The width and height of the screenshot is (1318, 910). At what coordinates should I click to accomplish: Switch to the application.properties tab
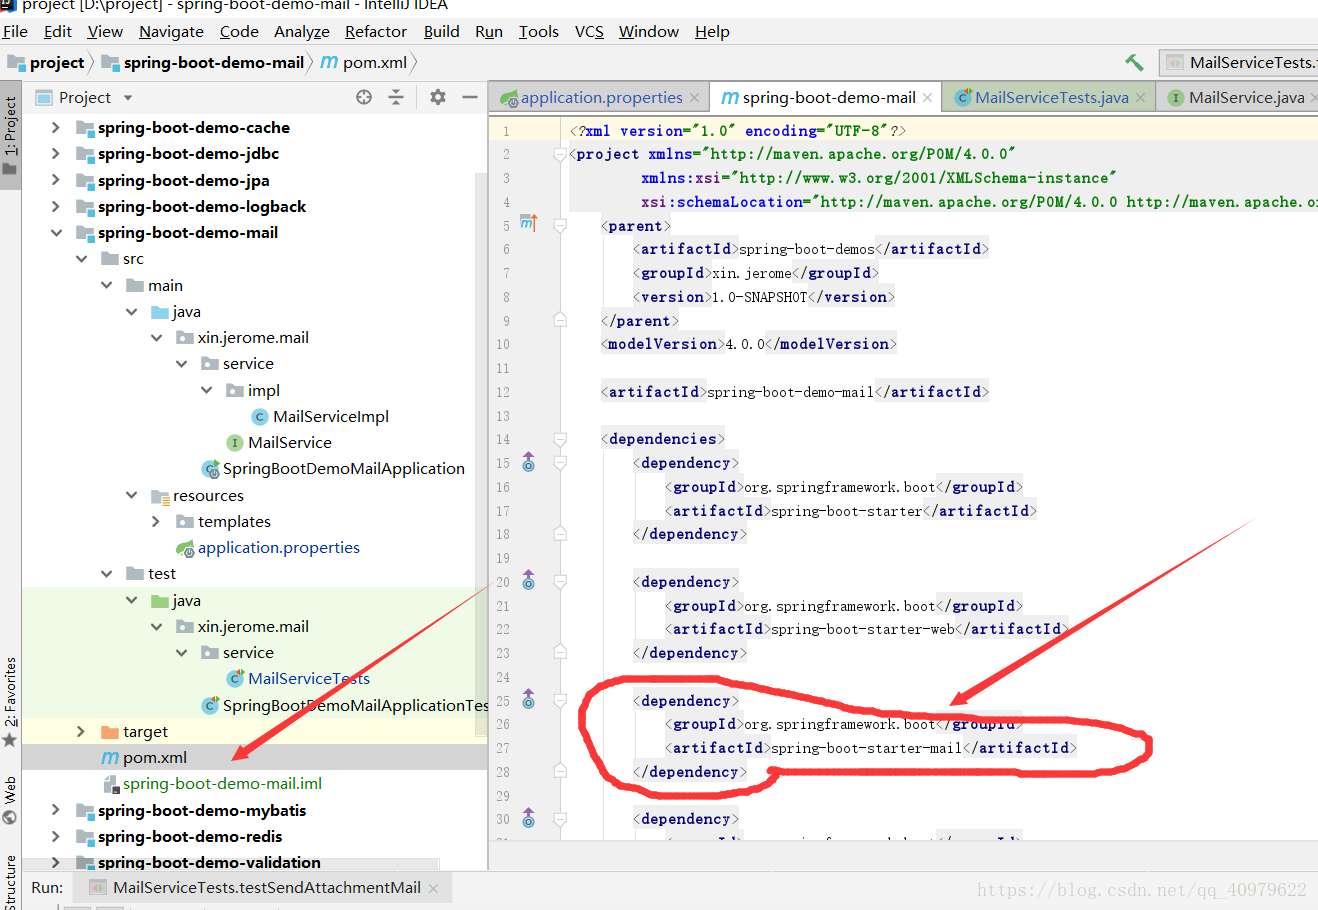point(601,97)
